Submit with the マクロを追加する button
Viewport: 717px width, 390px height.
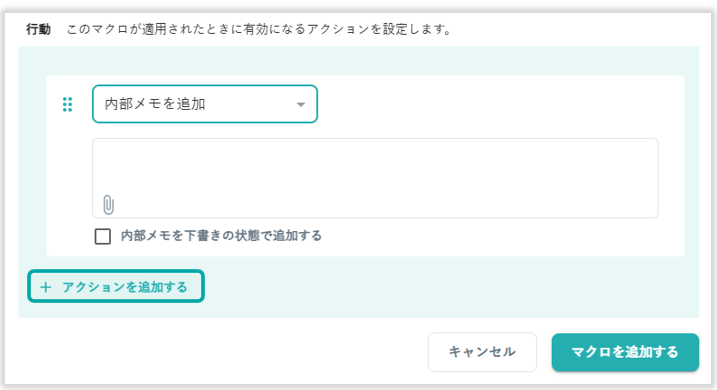(625, 352)
